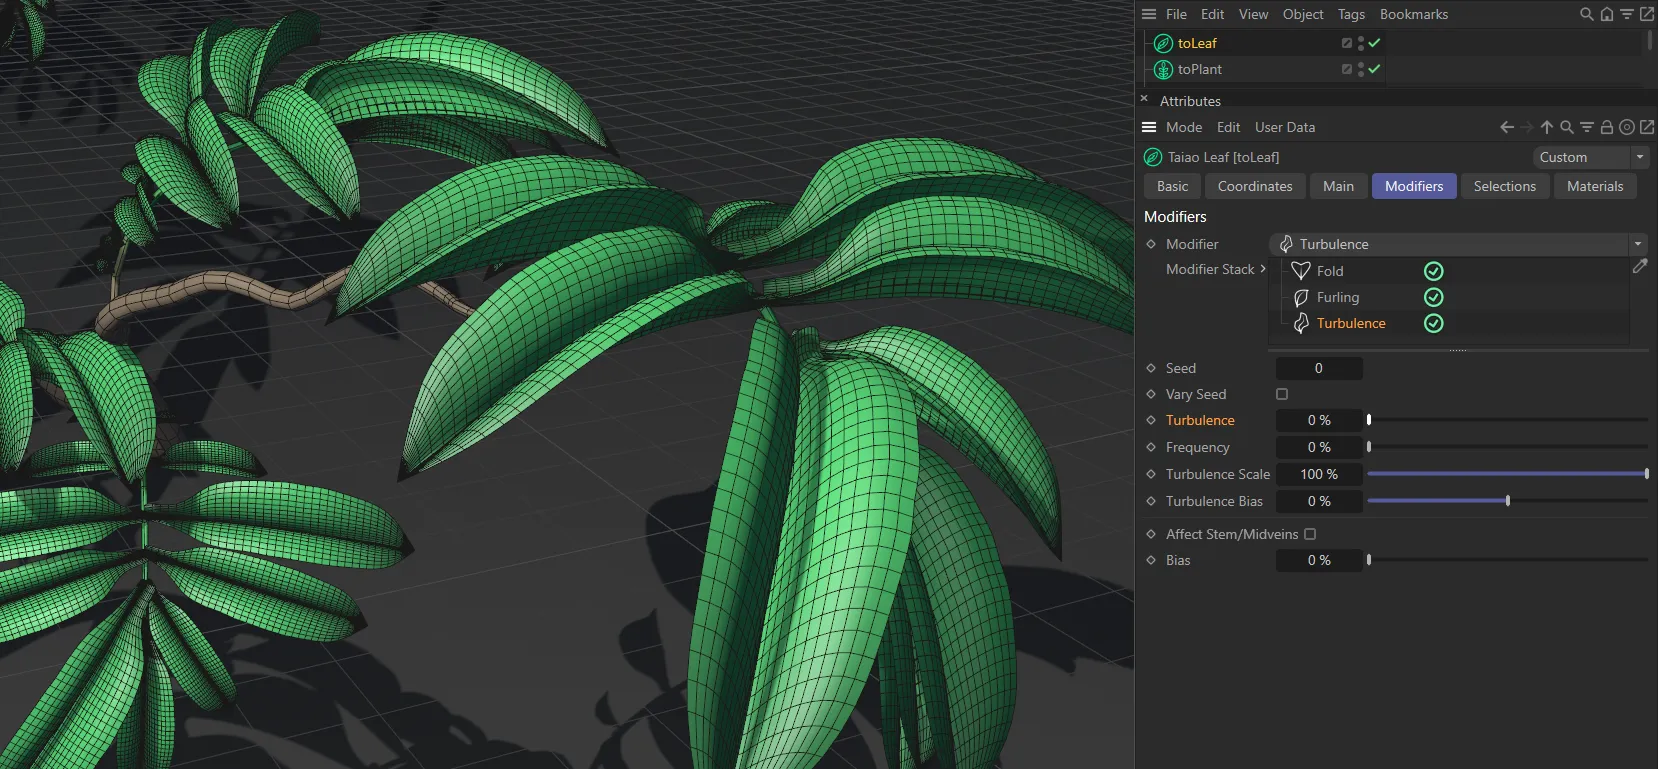This screenshot has height=769, width=1658.
Task: Click Seed value input field
Action: [x=1319, y=368]
